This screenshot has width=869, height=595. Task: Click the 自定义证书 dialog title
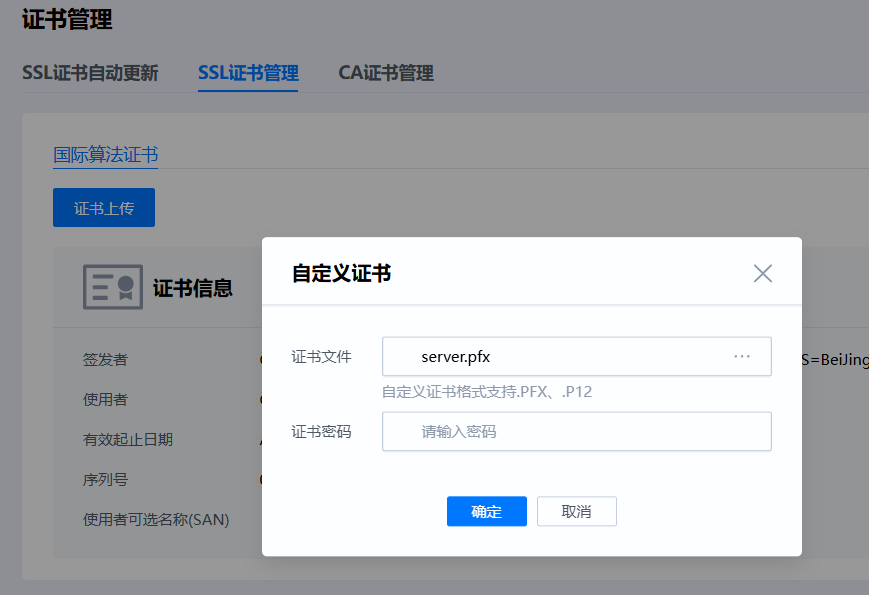point(341,273)
